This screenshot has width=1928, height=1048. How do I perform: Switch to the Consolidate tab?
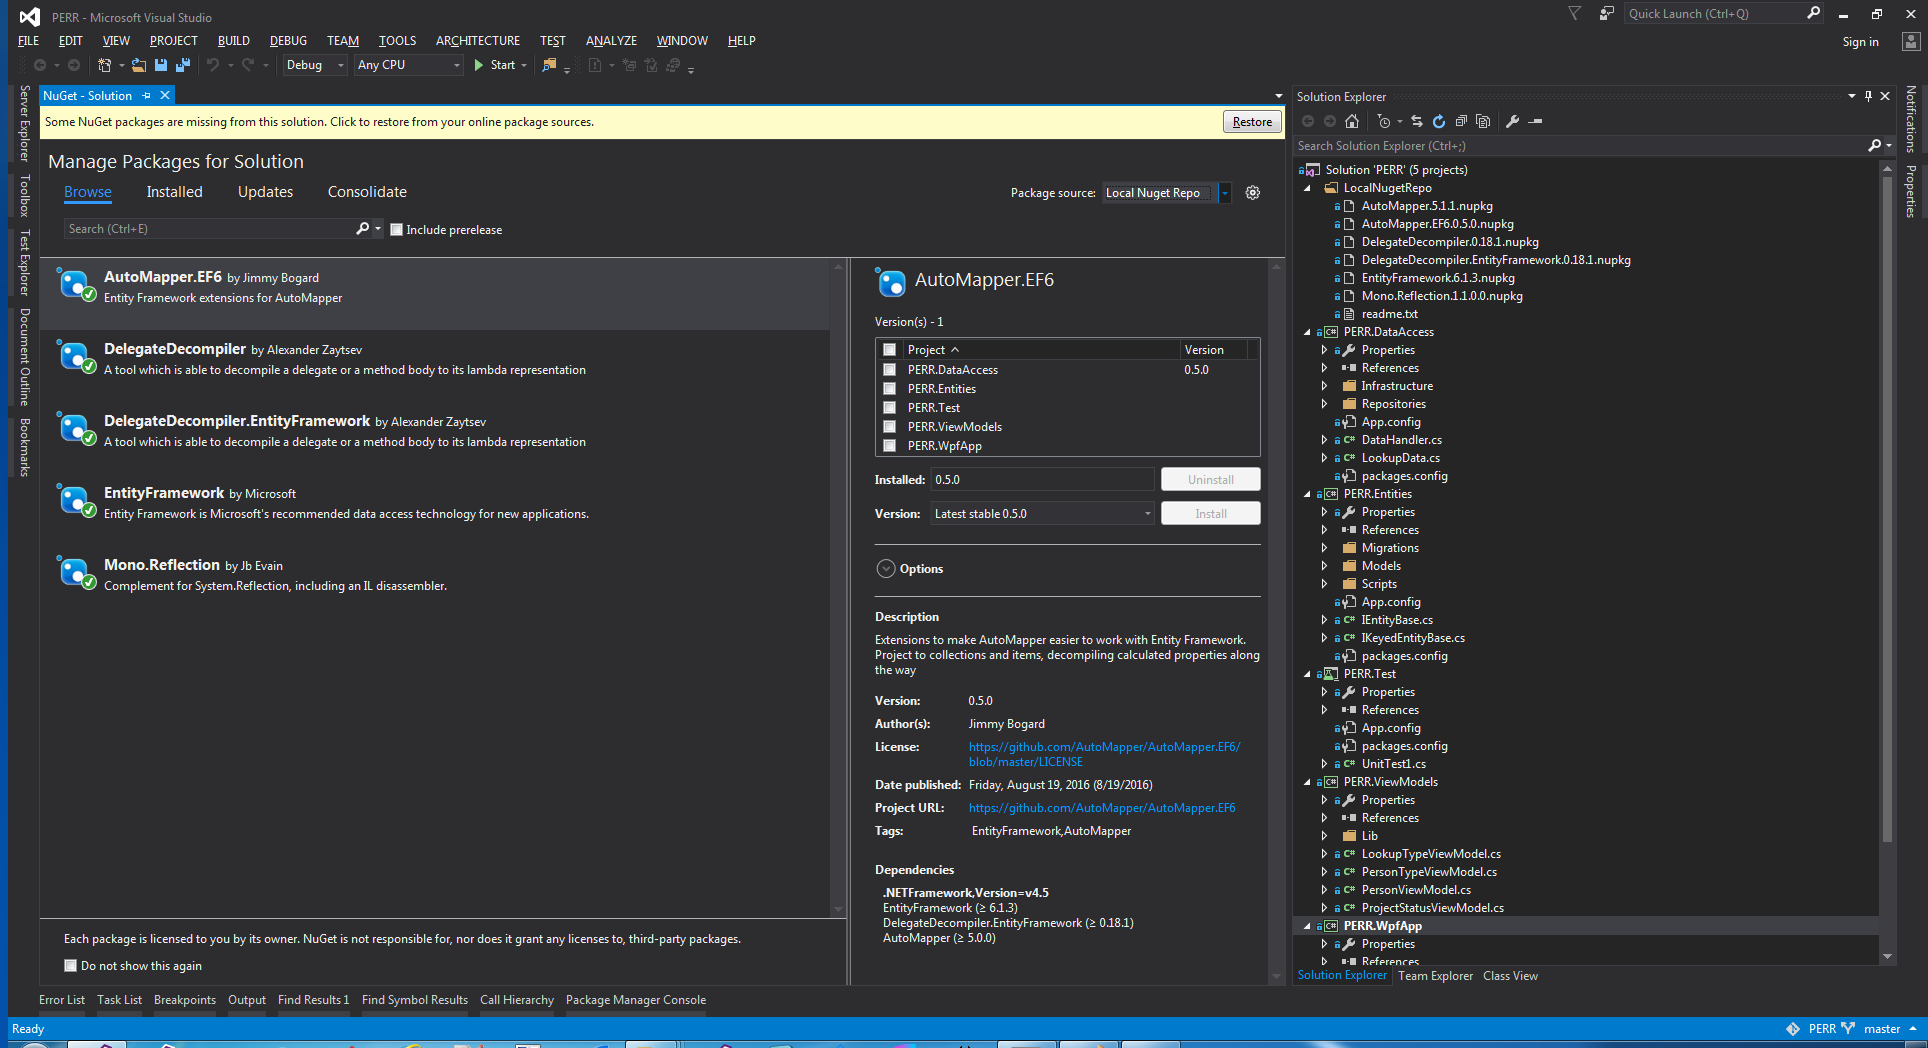click(367, 192)
